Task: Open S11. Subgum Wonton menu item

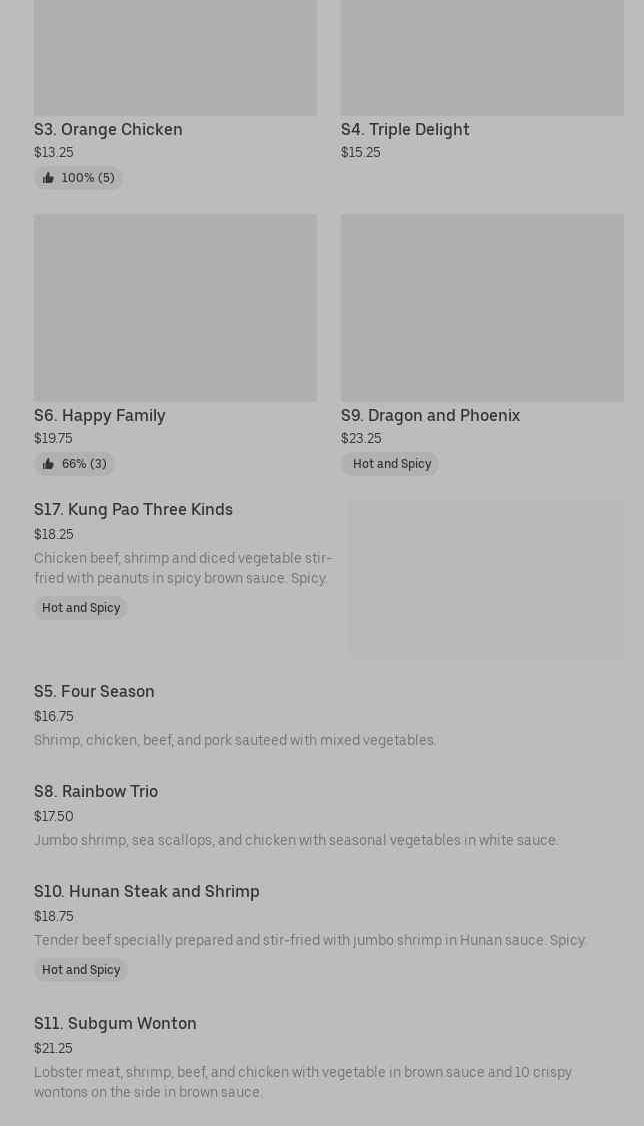Action: tap(115, 1023)
